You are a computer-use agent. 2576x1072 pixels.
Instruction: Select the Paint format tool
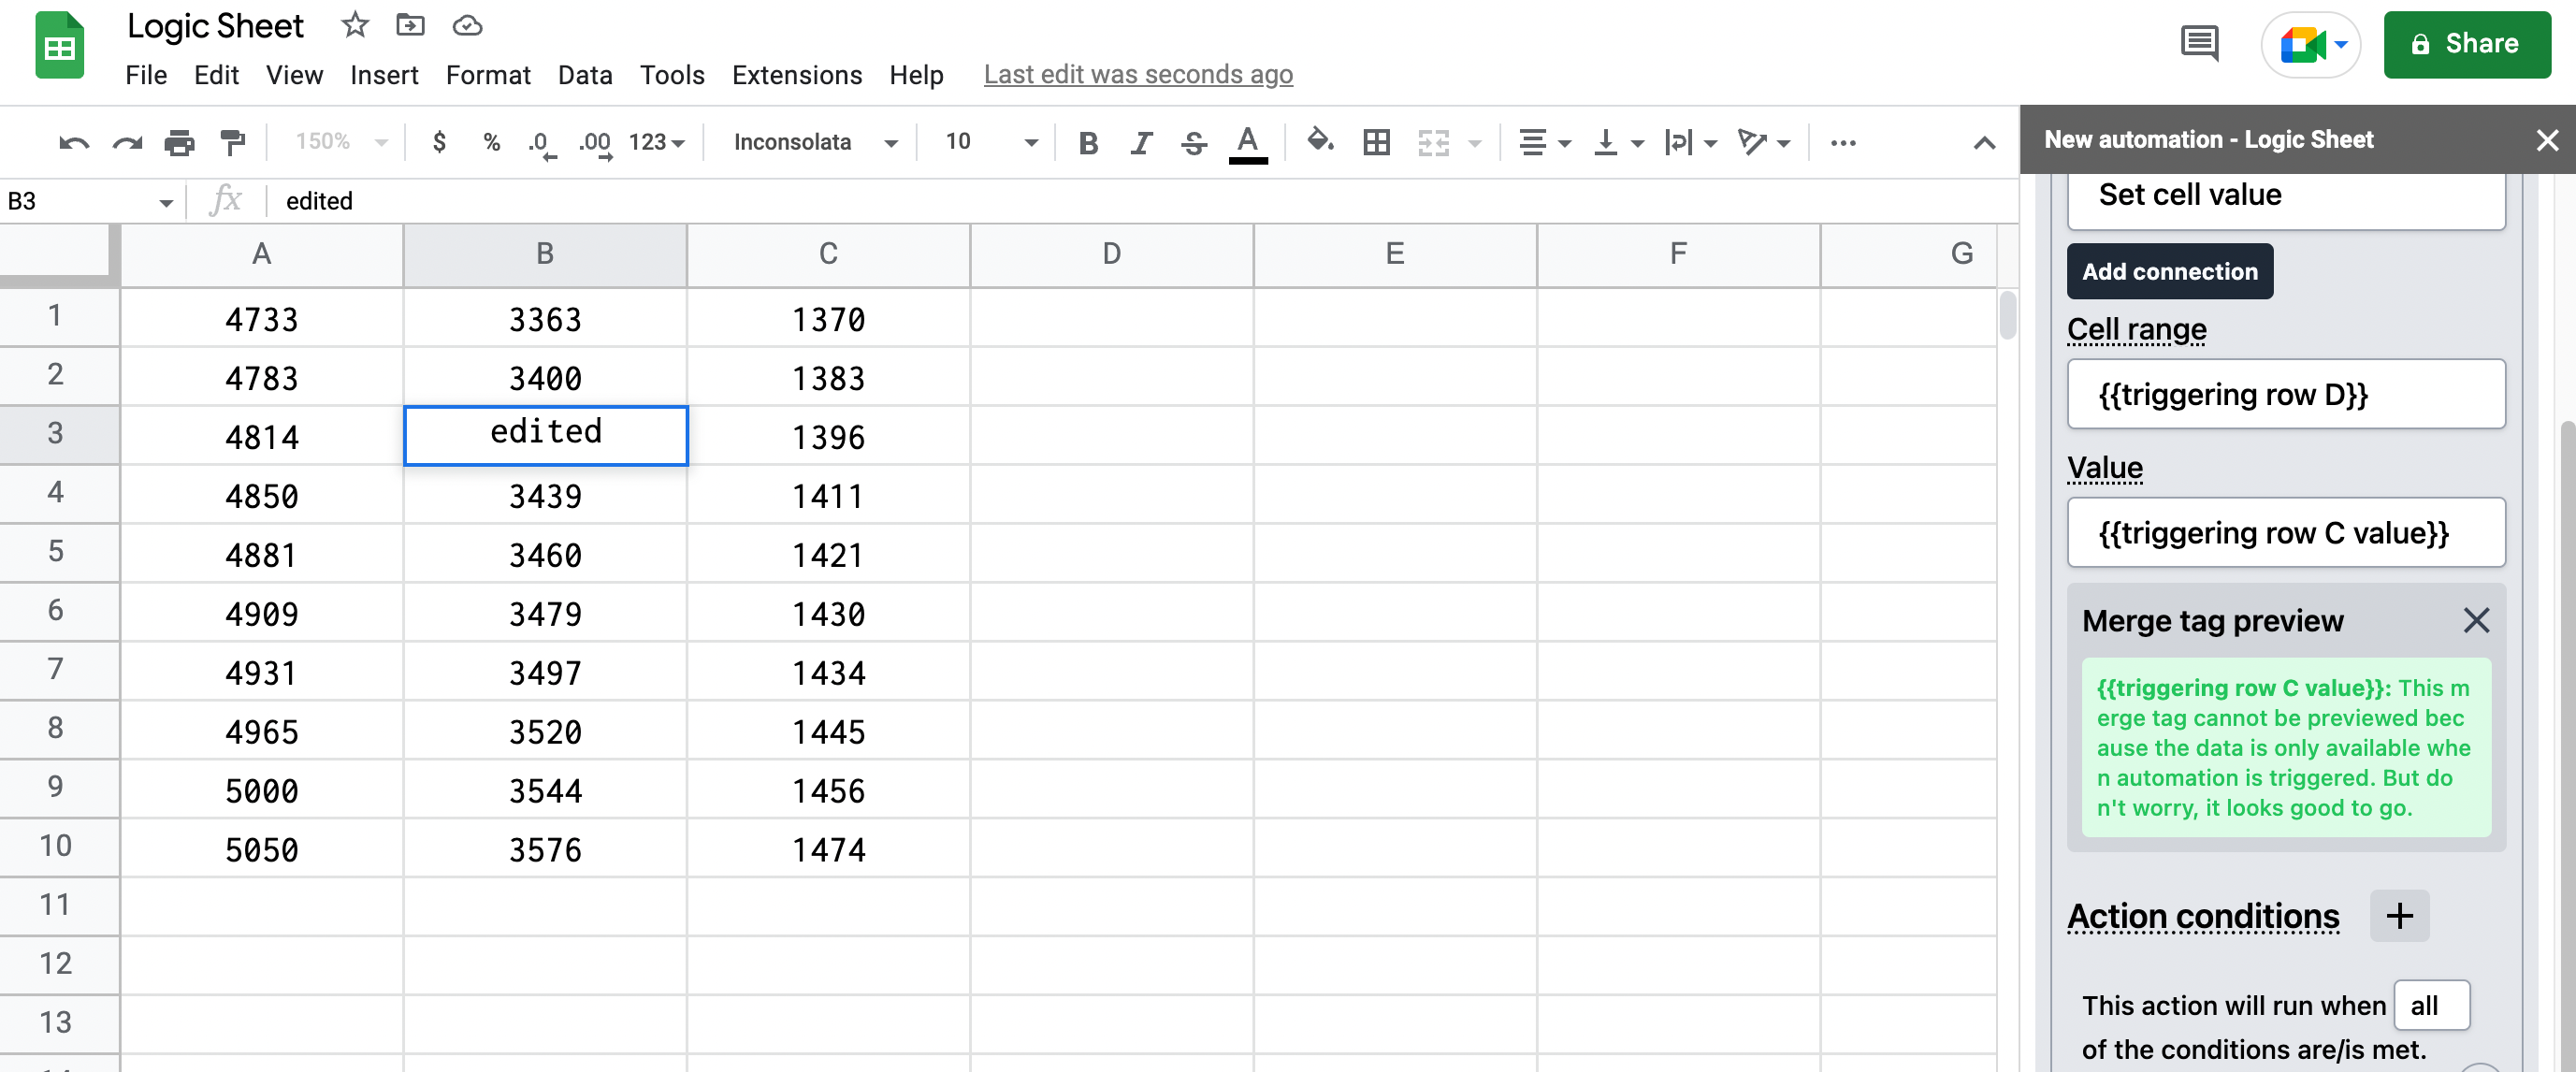[232, 143]
